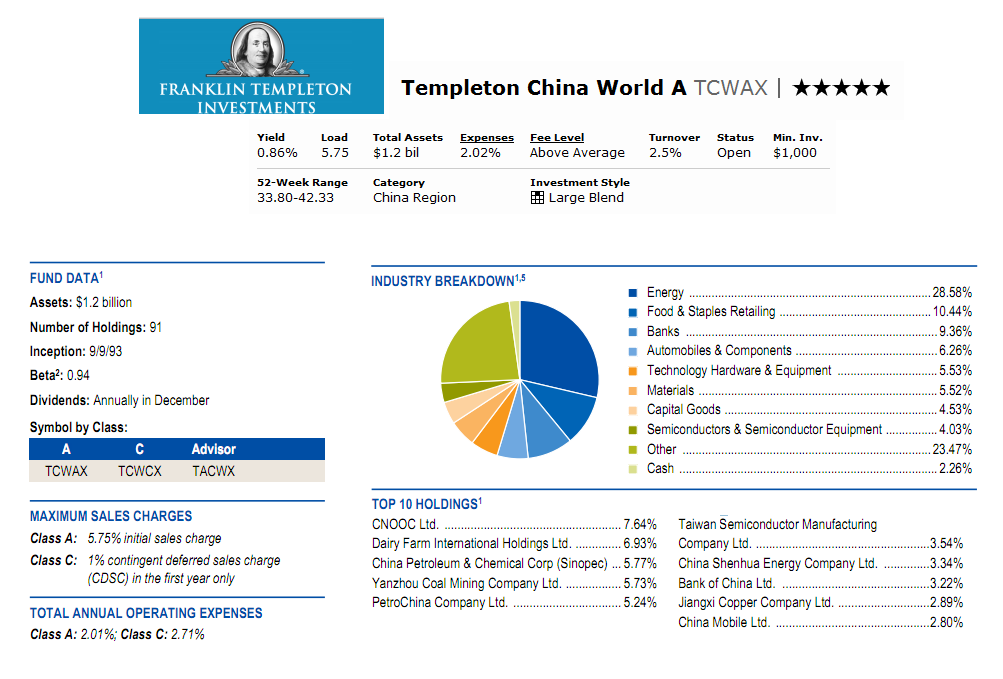Screen dimensions: 1003x679
Task: Click the Large Blend investment style grid icon
Action: coord(538,197)
